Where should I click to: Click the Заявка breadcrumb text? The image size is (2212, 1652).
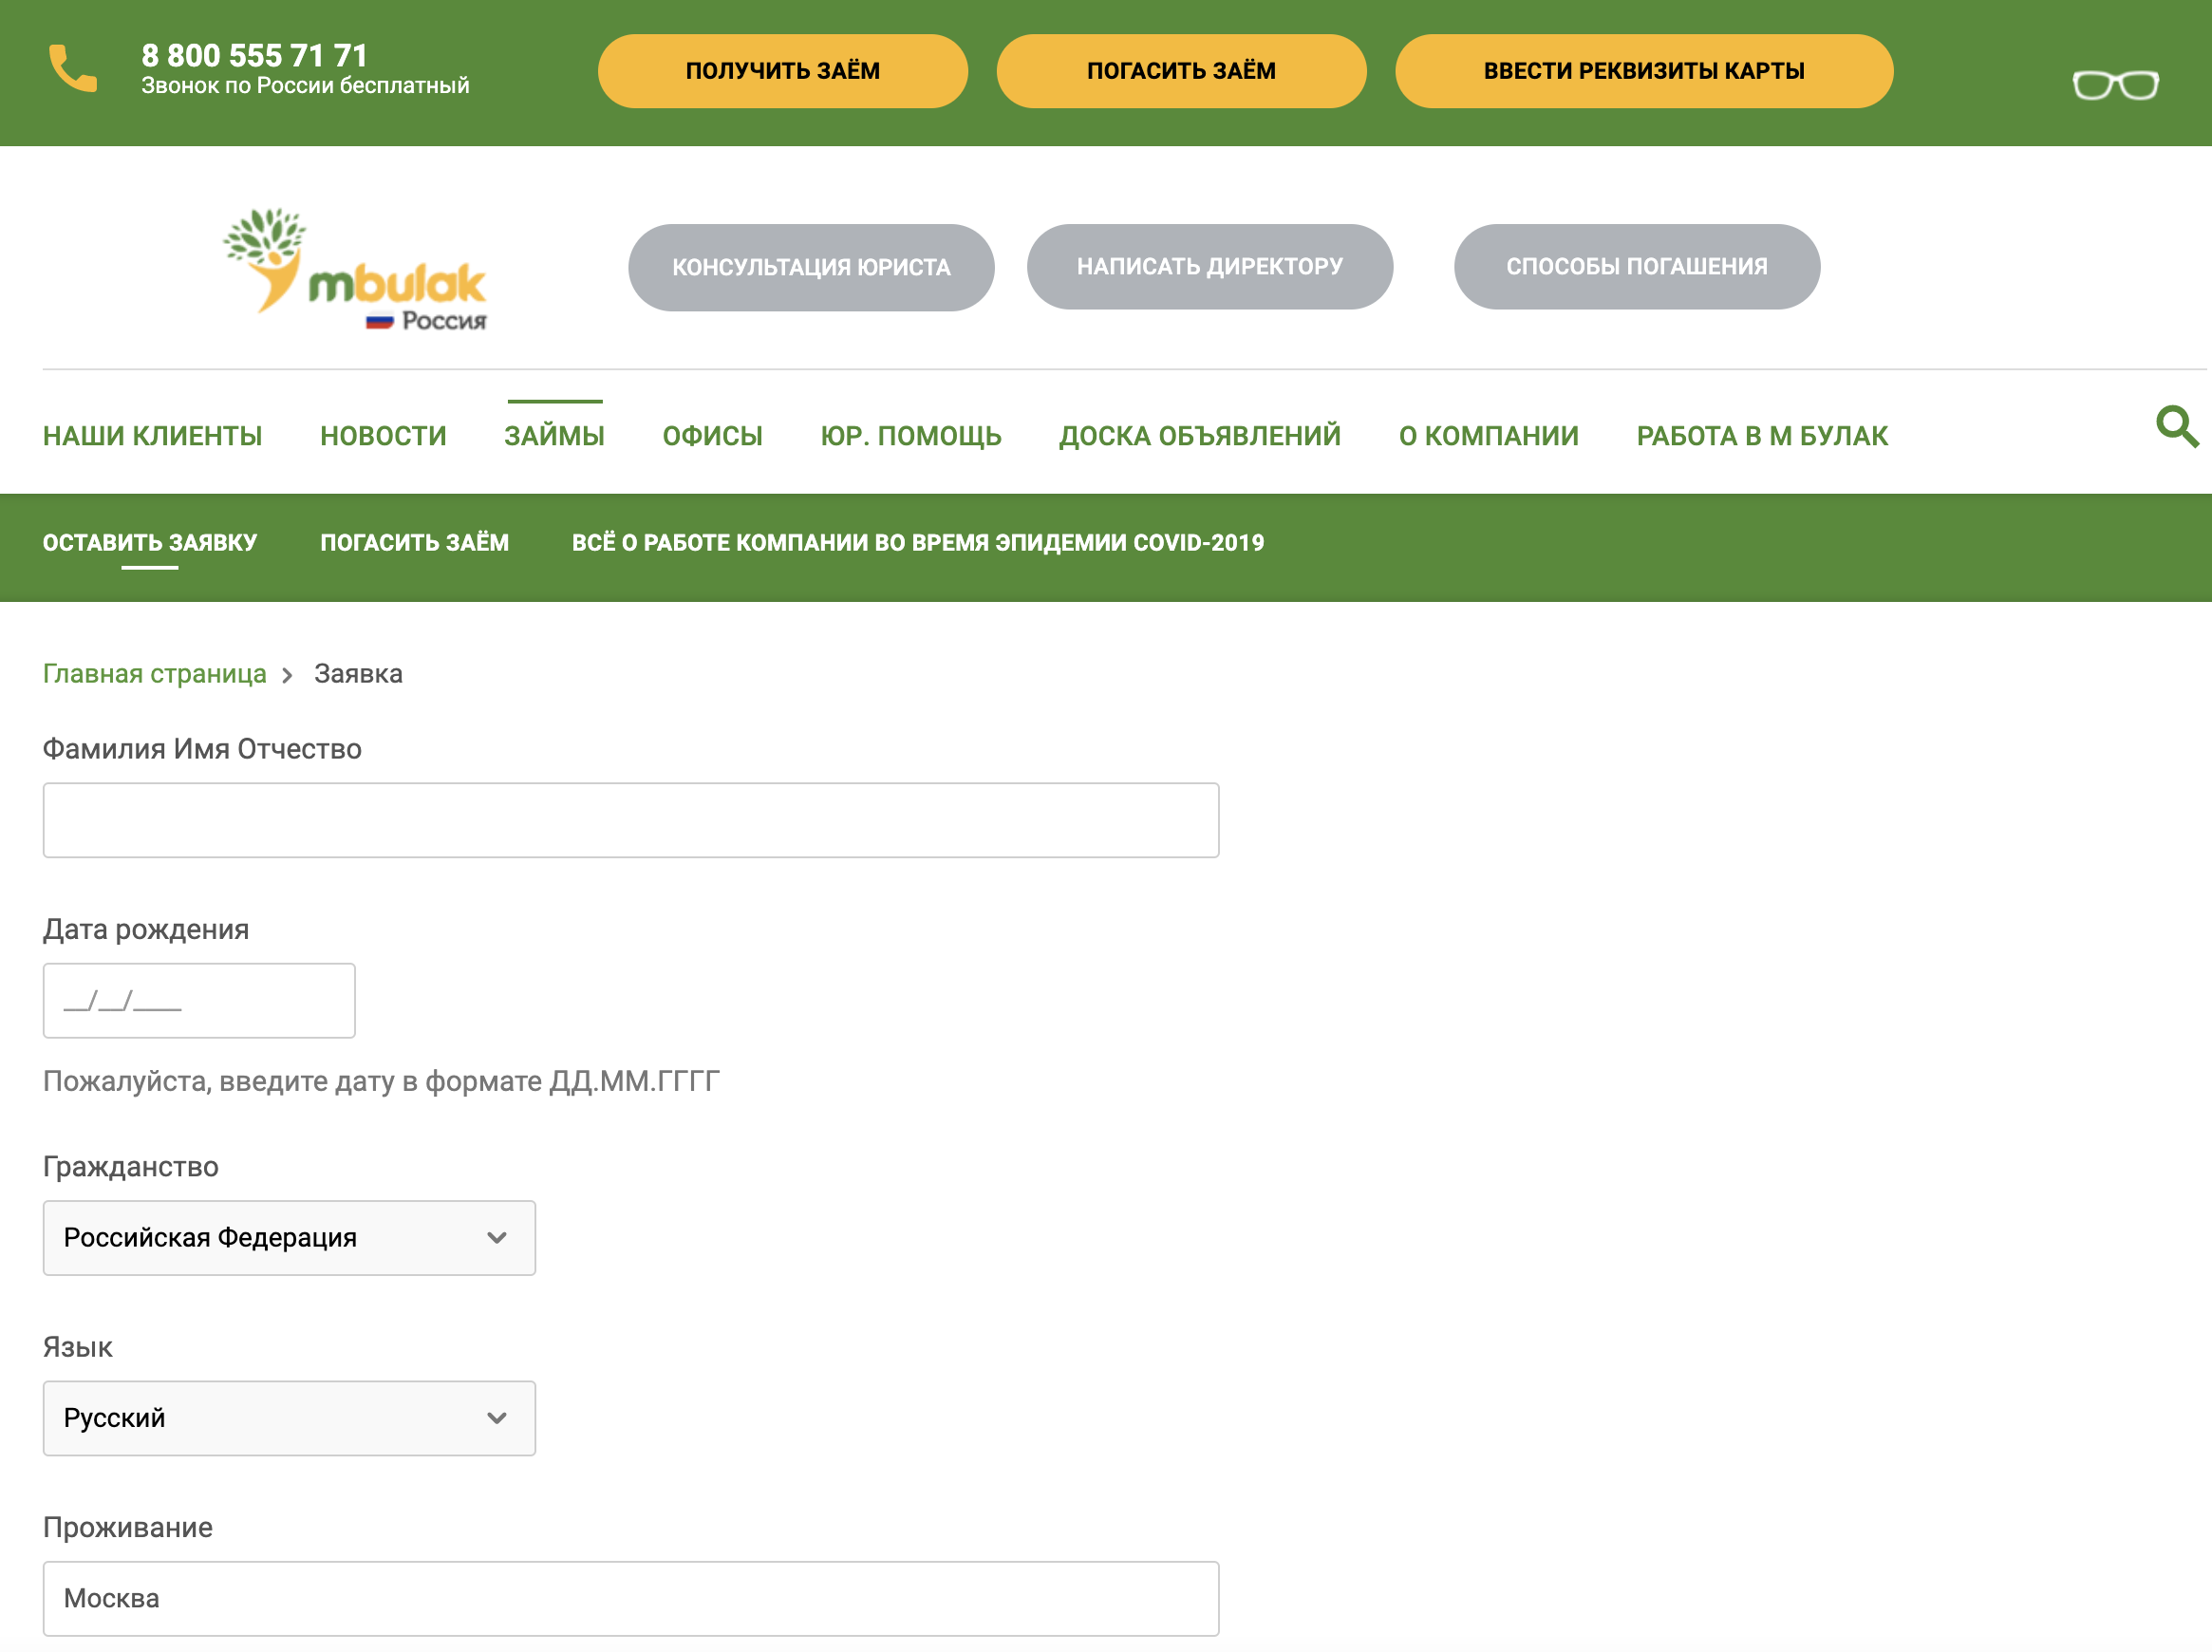(x=358, y=674)
